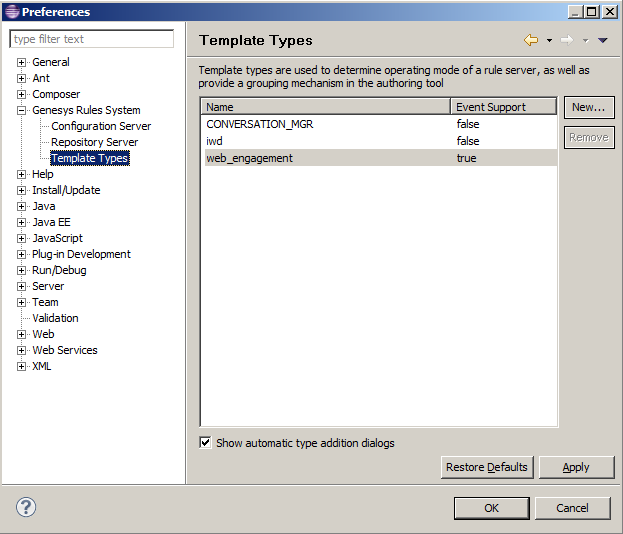Select Repository Server preference page

pyautogui.click(x=95, y=142)
